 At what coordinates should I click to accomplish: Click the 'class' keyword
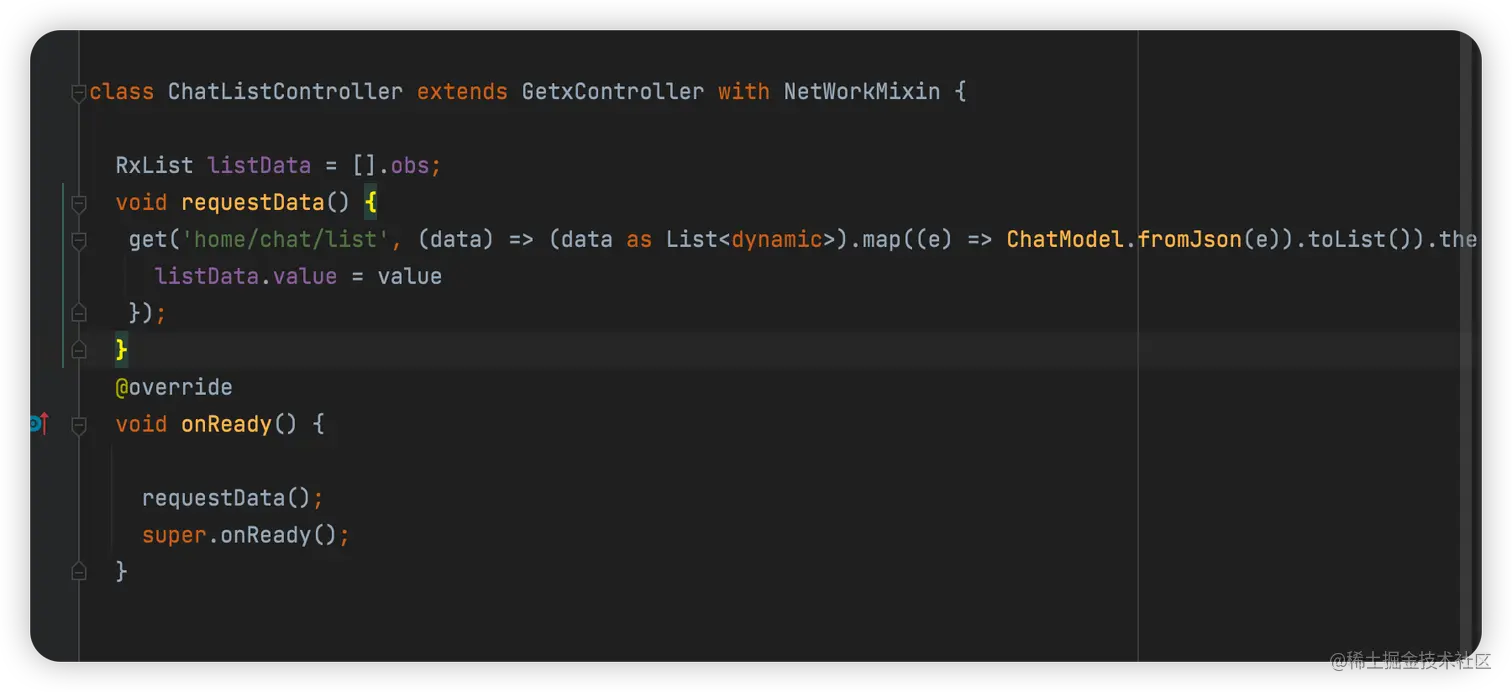(x=122, y=92)
